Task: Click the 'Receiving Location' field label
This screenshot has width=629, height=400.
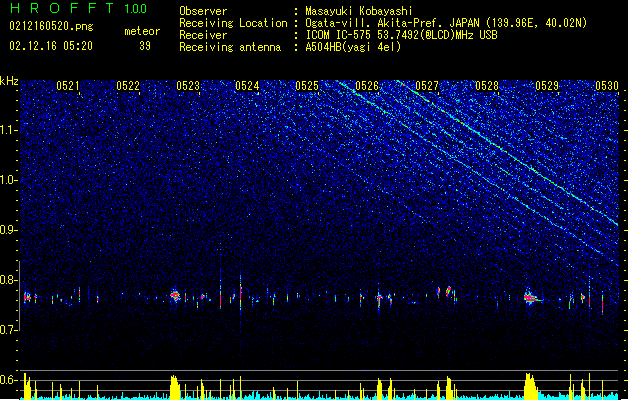Action: (233, 23)
